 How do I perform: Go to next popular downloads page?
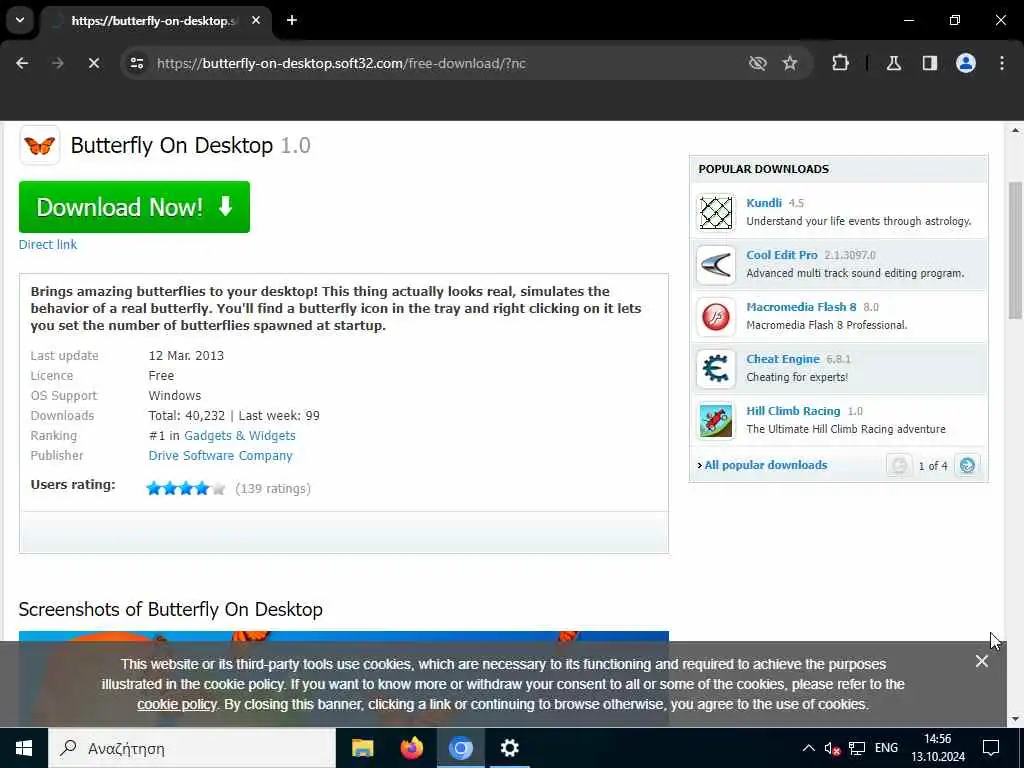967,465
